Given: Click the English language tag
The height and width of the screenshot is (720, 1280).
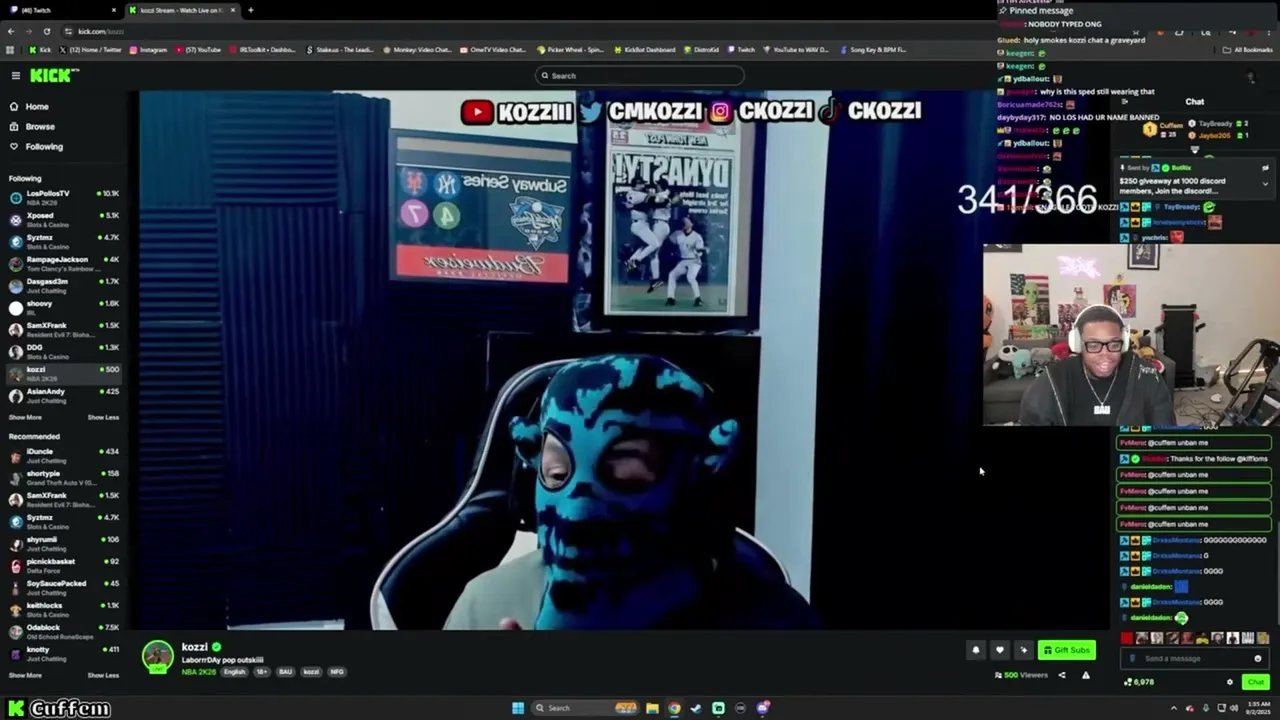Looking at the screenshot, I should [234, 672].
